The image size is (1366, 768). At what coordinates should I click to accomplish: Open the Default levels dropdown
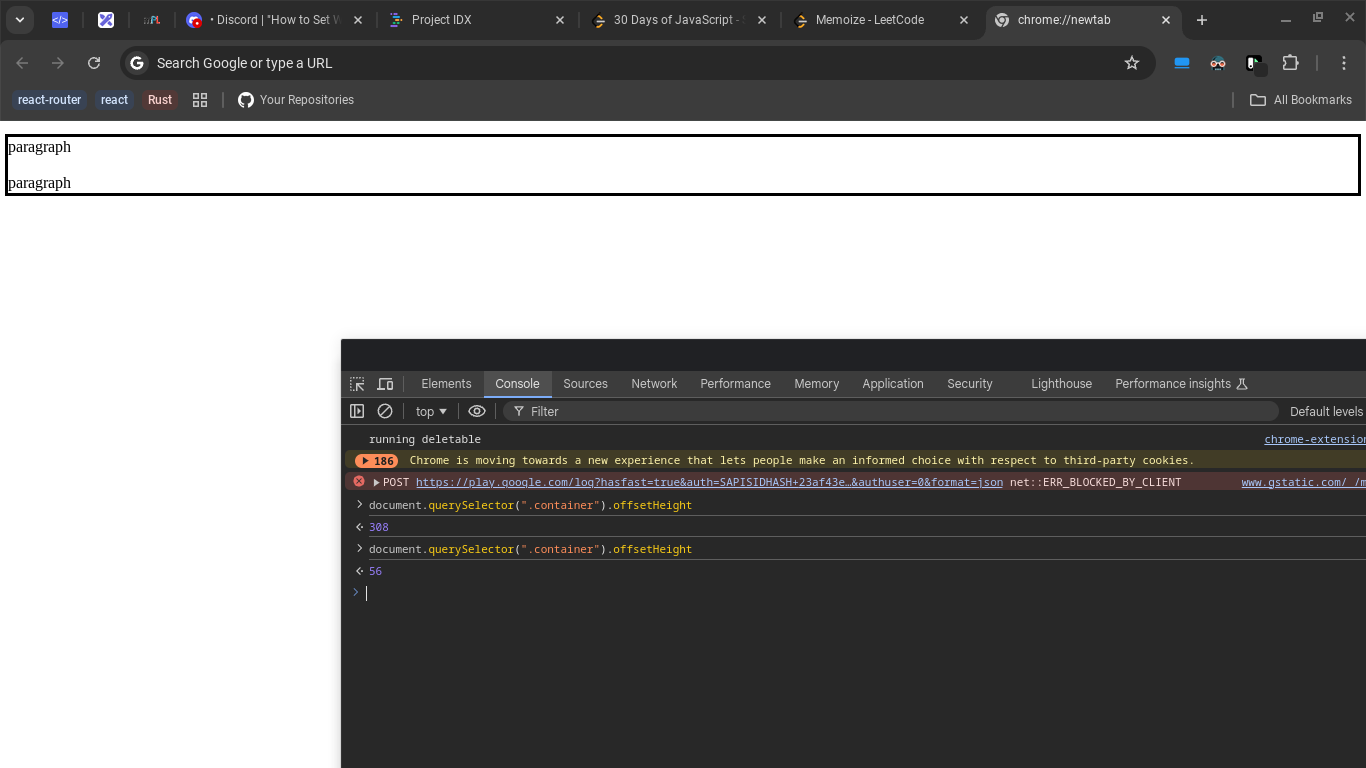pos(1327,411)
